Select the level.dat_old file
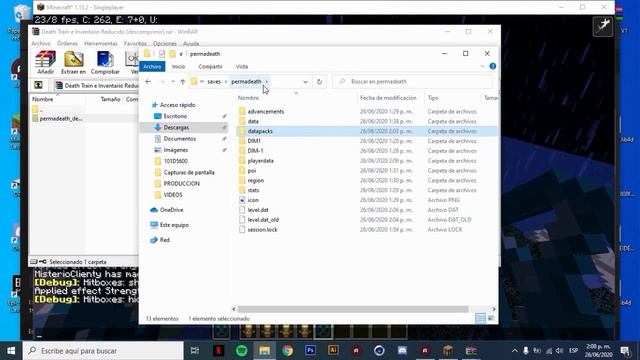640x360 pixels. pyautogui.click(x=263, y=220)
